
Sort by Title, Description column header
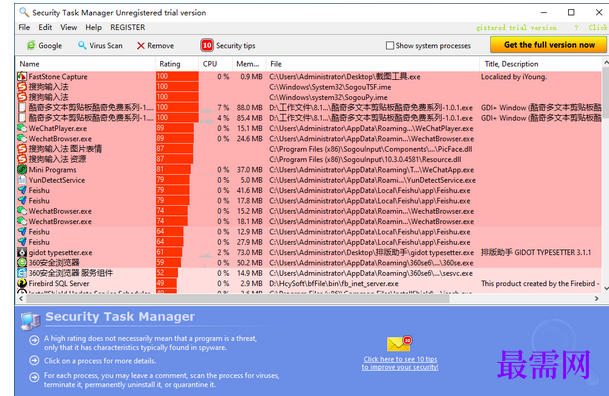point(541,64)
